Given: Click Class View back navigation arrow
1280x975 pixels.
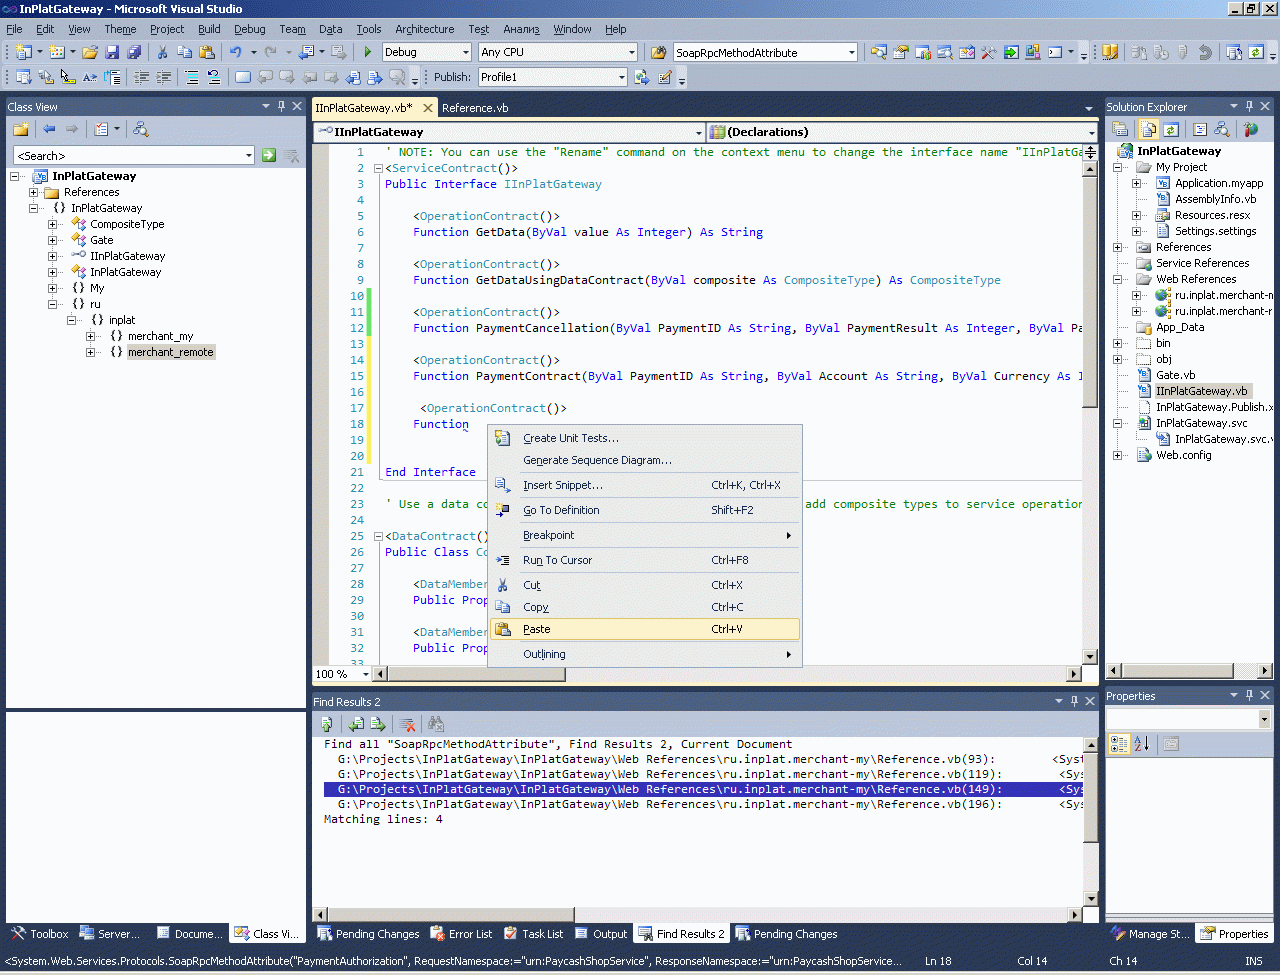Looking at the screenshot, I should point(49,129).
